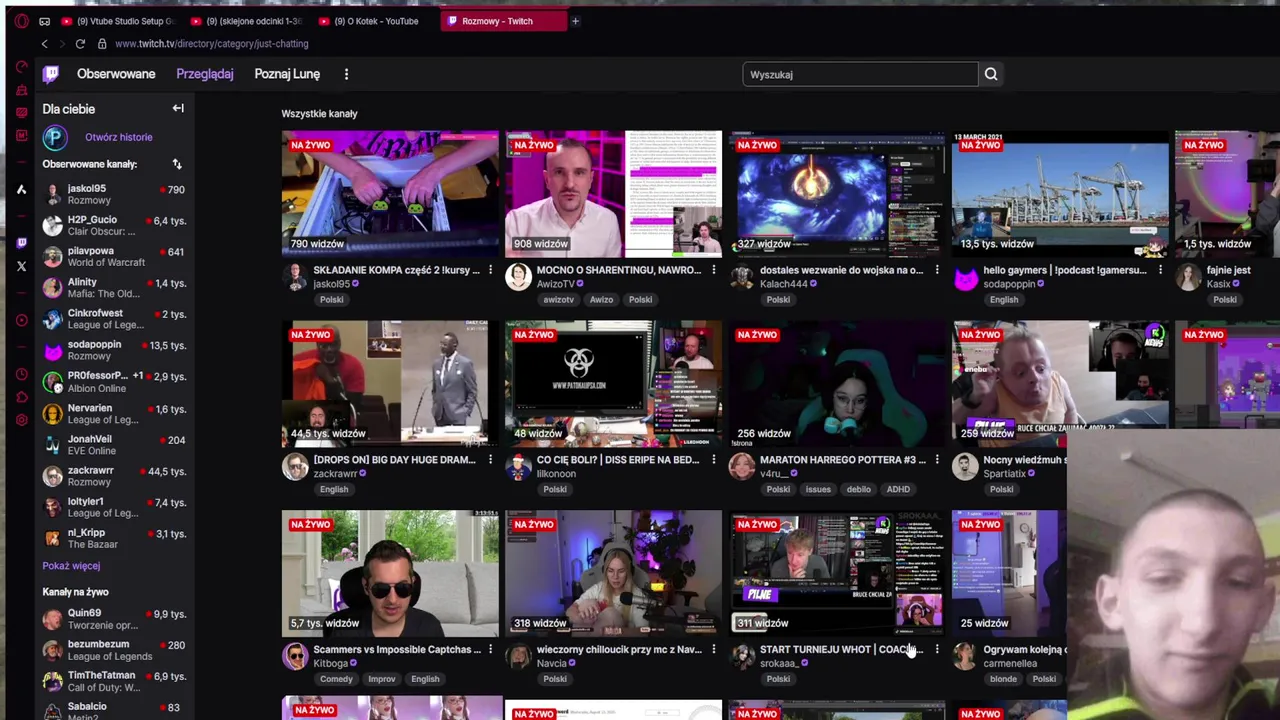1280x720 pixels.
Task: Open zackrawrr in followed channels list
Action: [x=114, y=476]
